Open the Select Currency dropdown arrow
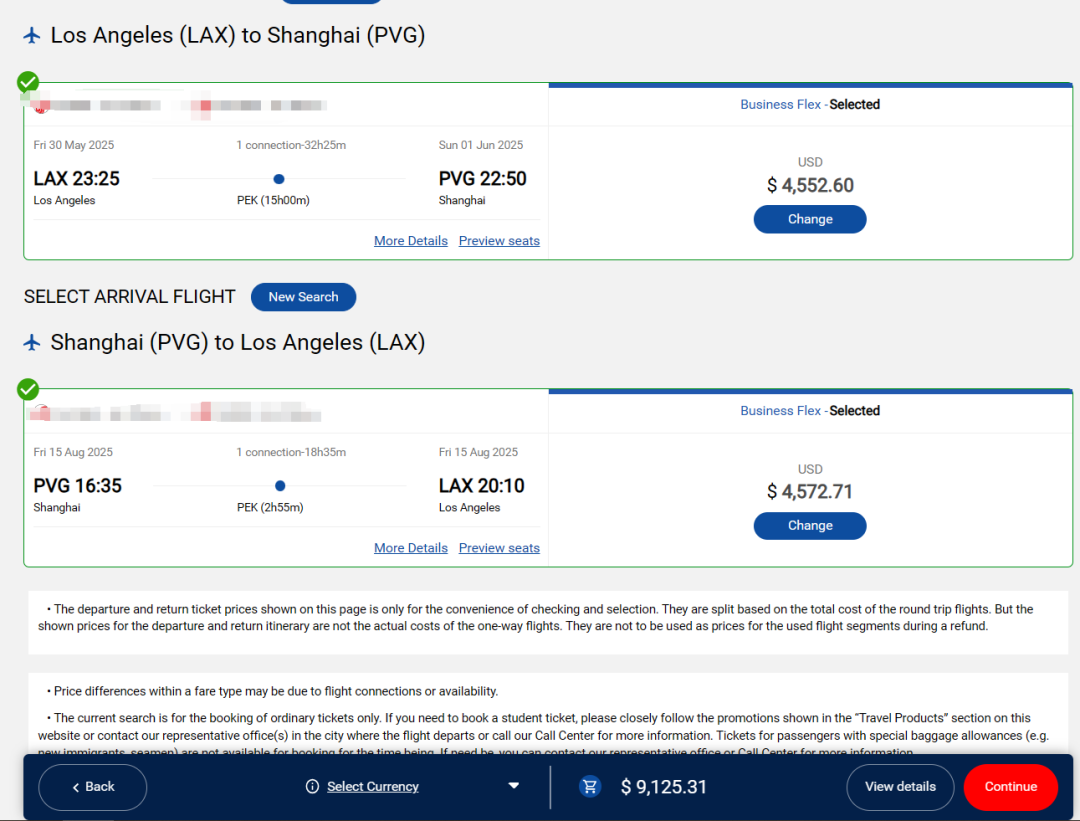Screen dimensions: 1080x821 (514, 786)
